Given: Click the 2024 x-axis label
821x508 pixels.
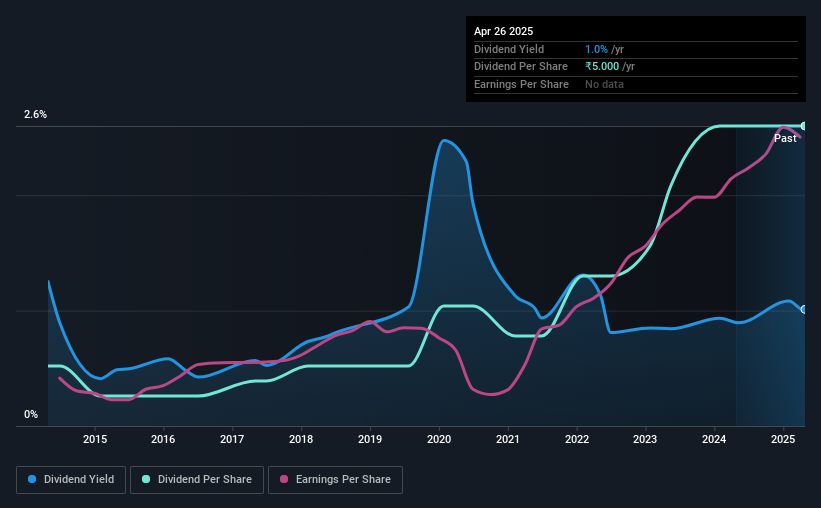Looking at the screenshot, I should click(x=714, y=439).
